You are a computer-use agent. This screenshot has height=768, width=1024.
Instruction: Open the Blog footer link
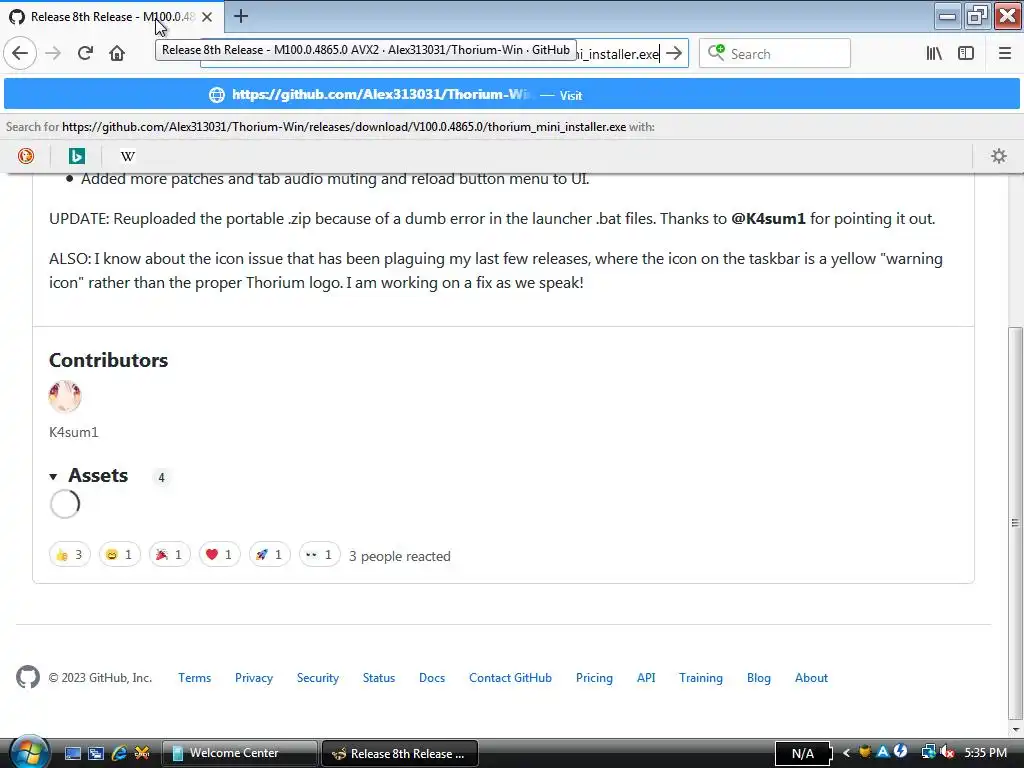[759, 678]
